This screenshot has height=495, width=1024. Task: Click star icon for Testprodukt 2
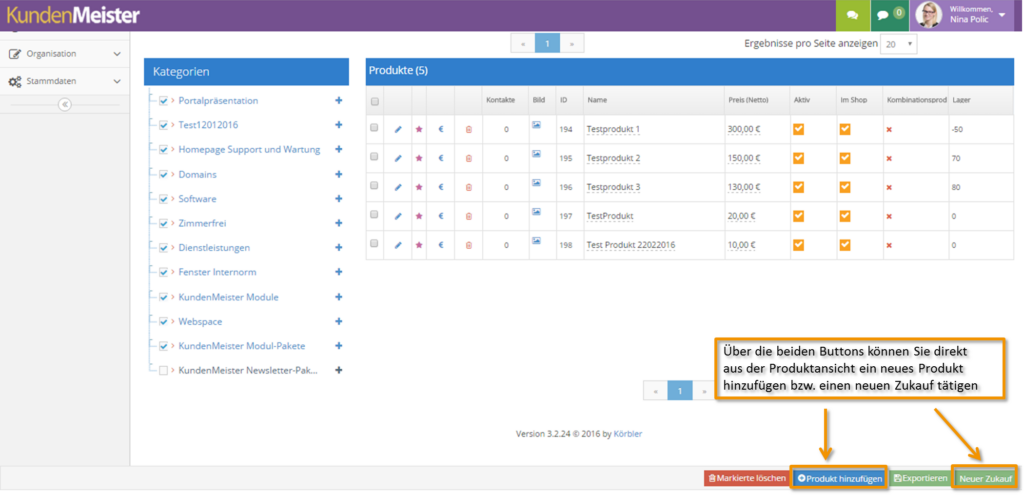419,158
